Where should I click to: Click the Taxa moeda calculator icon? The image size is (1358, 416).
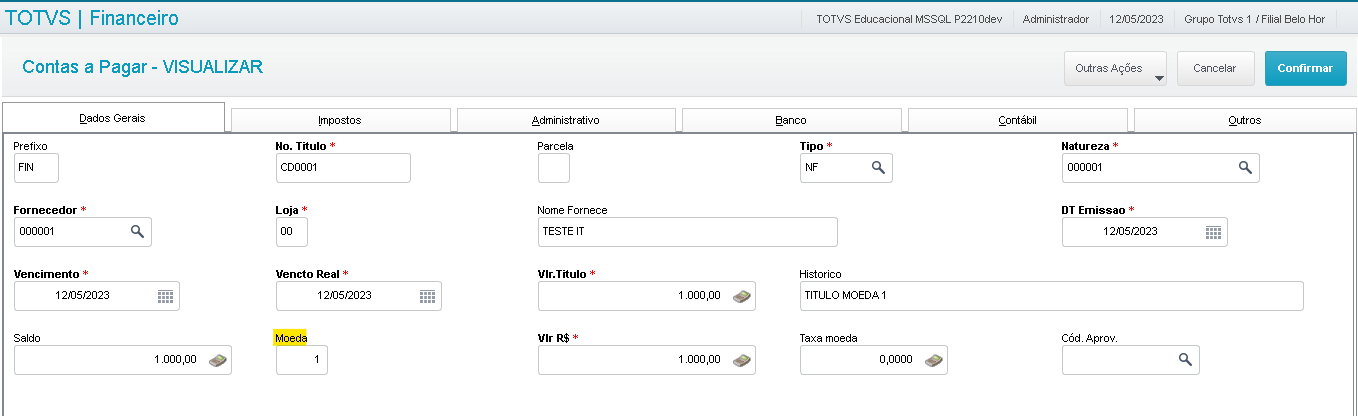tap(933, 360)
